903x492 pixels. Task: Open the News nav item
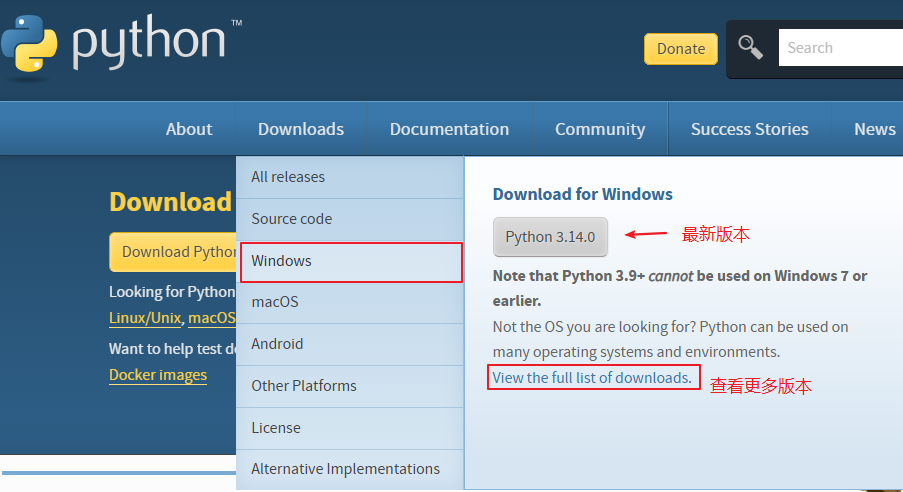(874, 129)
